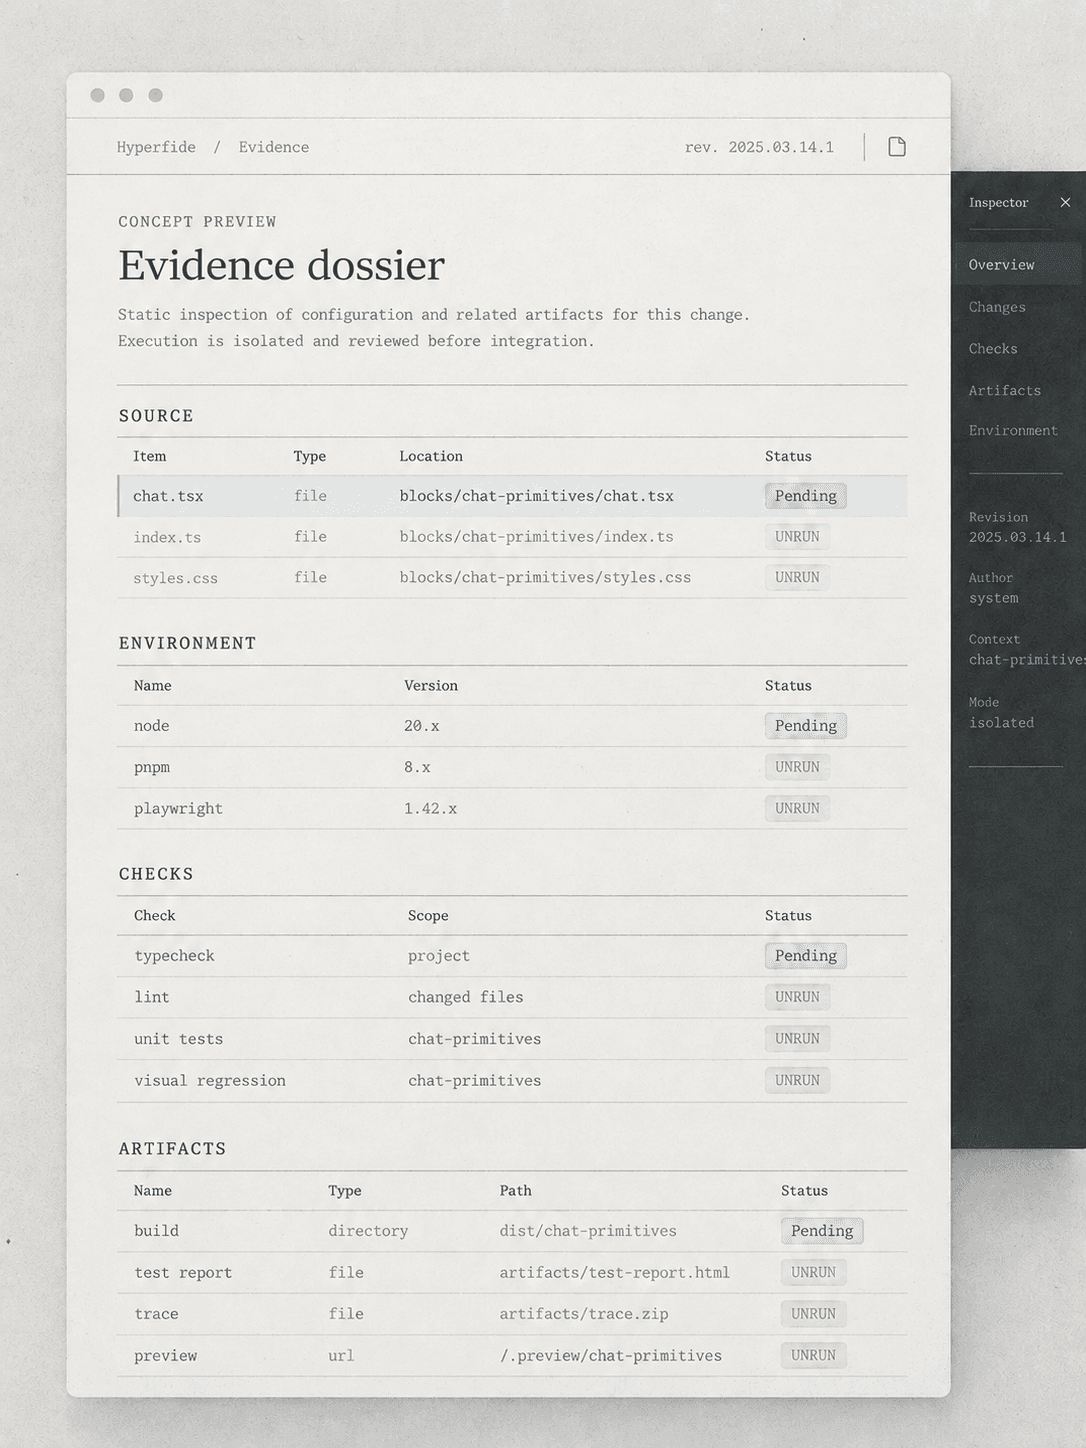Click Author value 'system' in Inspector
Viewport: 1086px width, 1448px height.
click(993, 599)
